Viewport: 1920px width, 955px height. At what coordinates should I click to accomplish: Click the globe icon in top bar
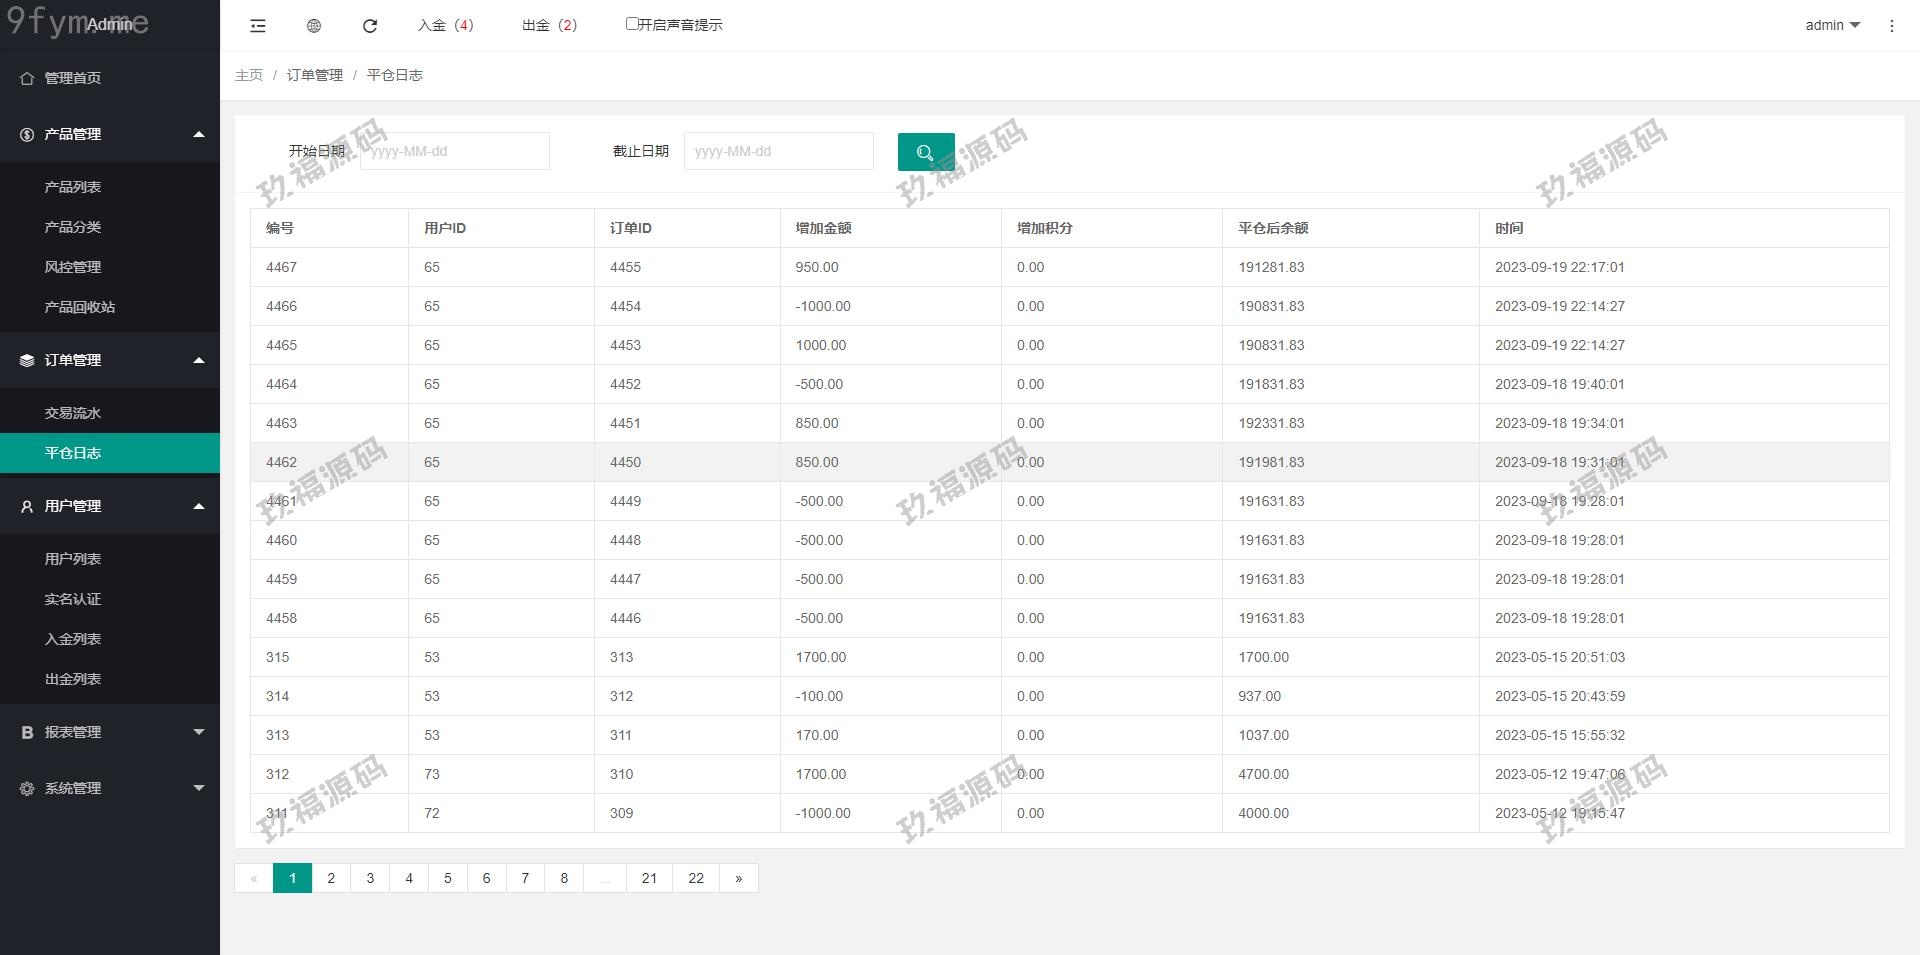click(x=314, y=26)
